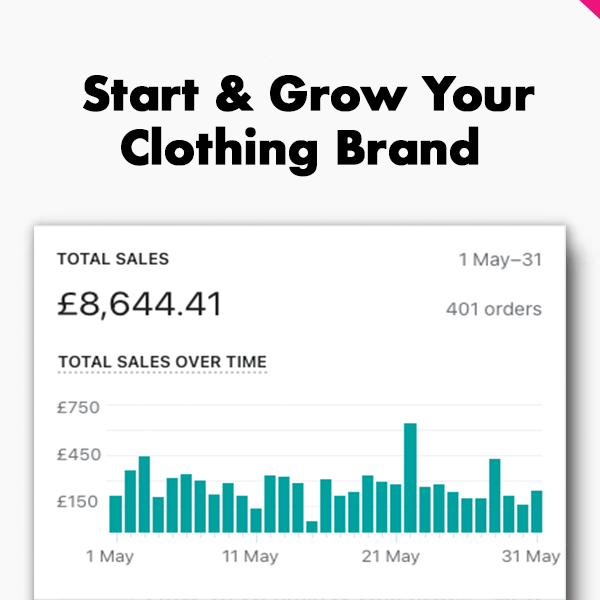Click the pink corner triangle at top right
Viewport: 600px width, 600px height.
coord(591,7)
